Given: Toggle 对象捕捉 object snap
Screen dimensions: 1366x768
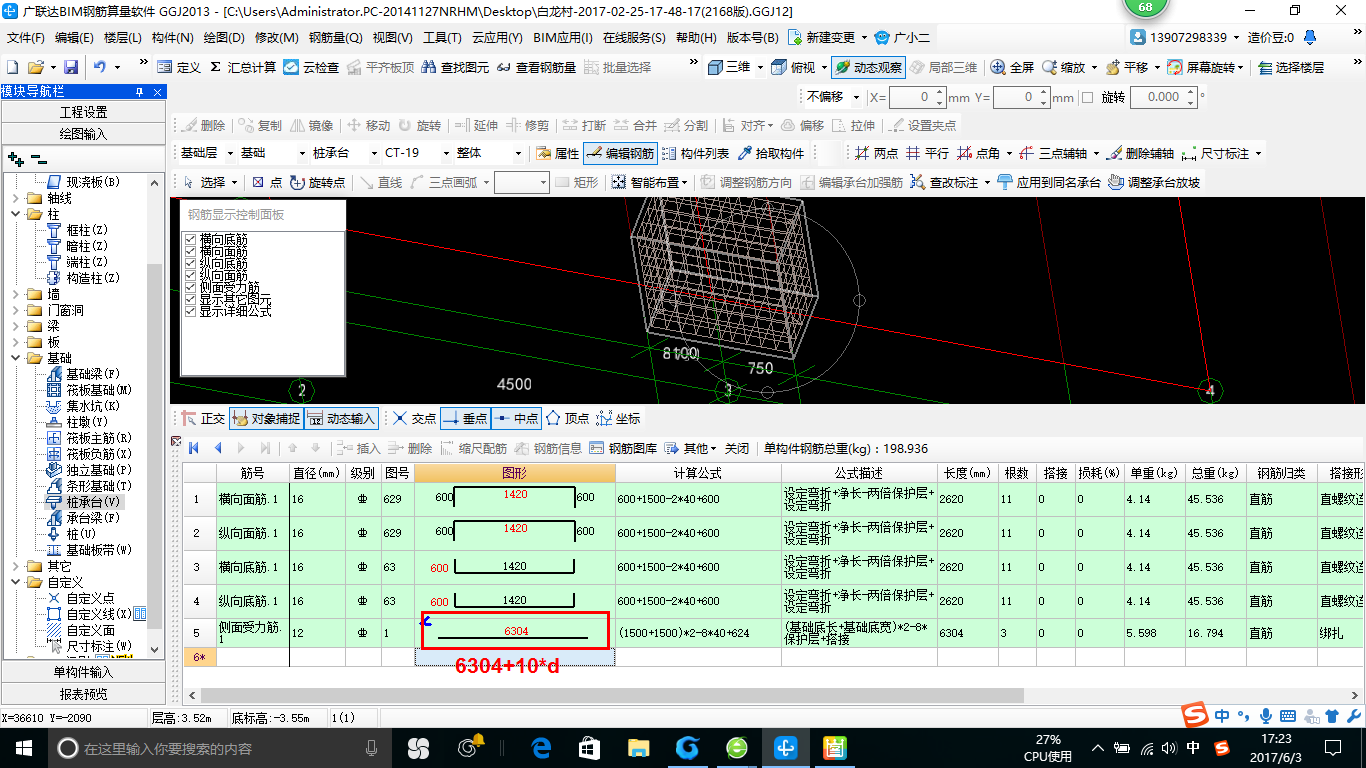Looking at the screenshot, I should click(266, 418).
